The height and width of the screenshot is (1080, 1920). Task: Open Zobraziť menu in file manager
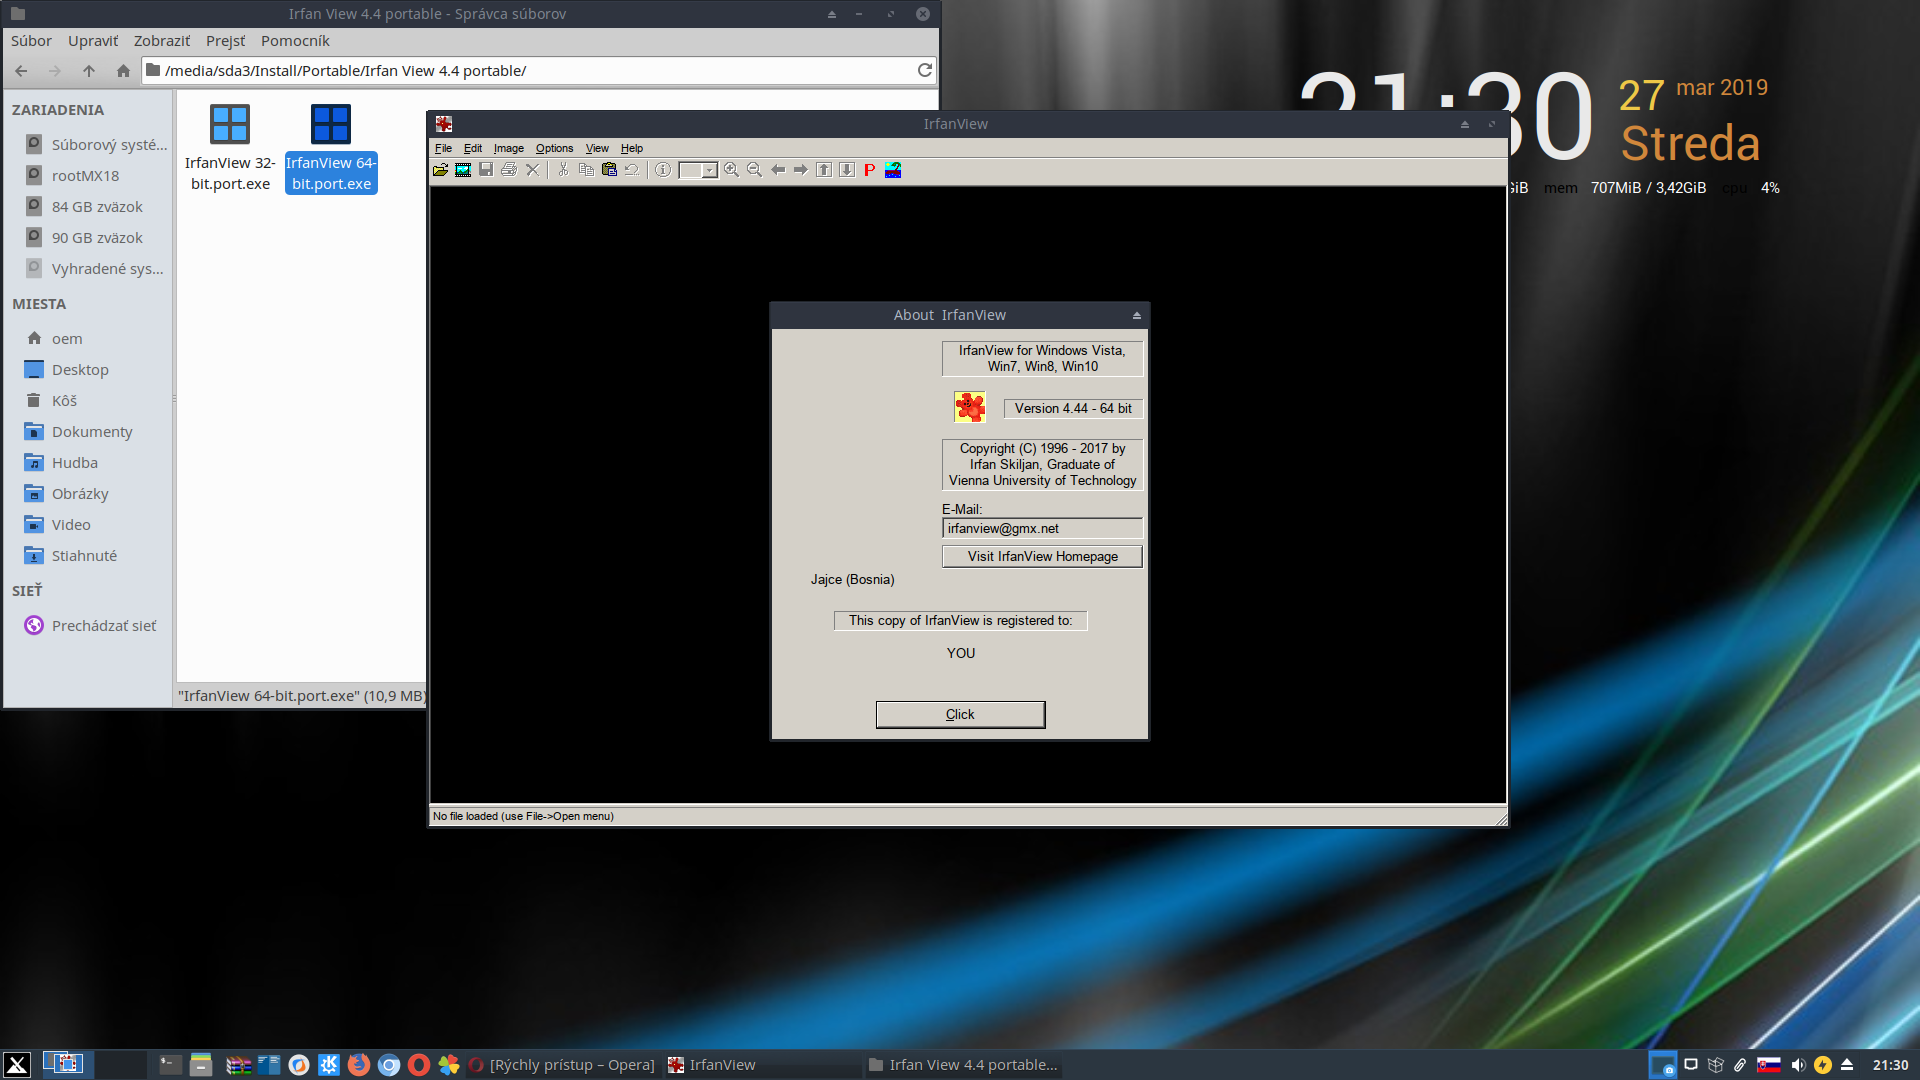162,41
